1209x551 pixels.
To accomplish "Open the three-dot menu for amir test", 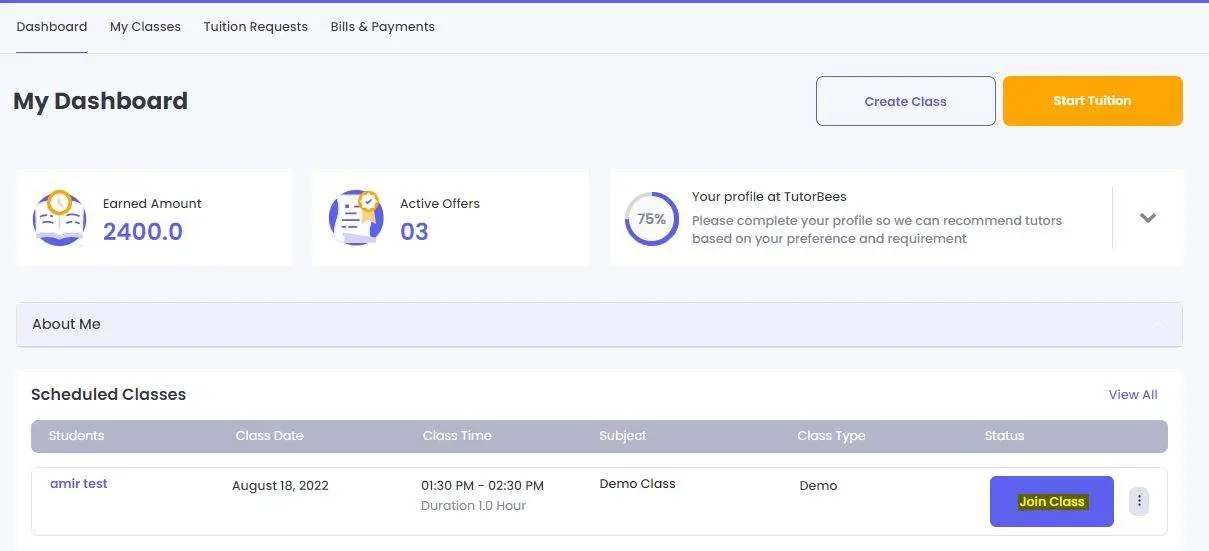I will click(x=1139, y=501).
